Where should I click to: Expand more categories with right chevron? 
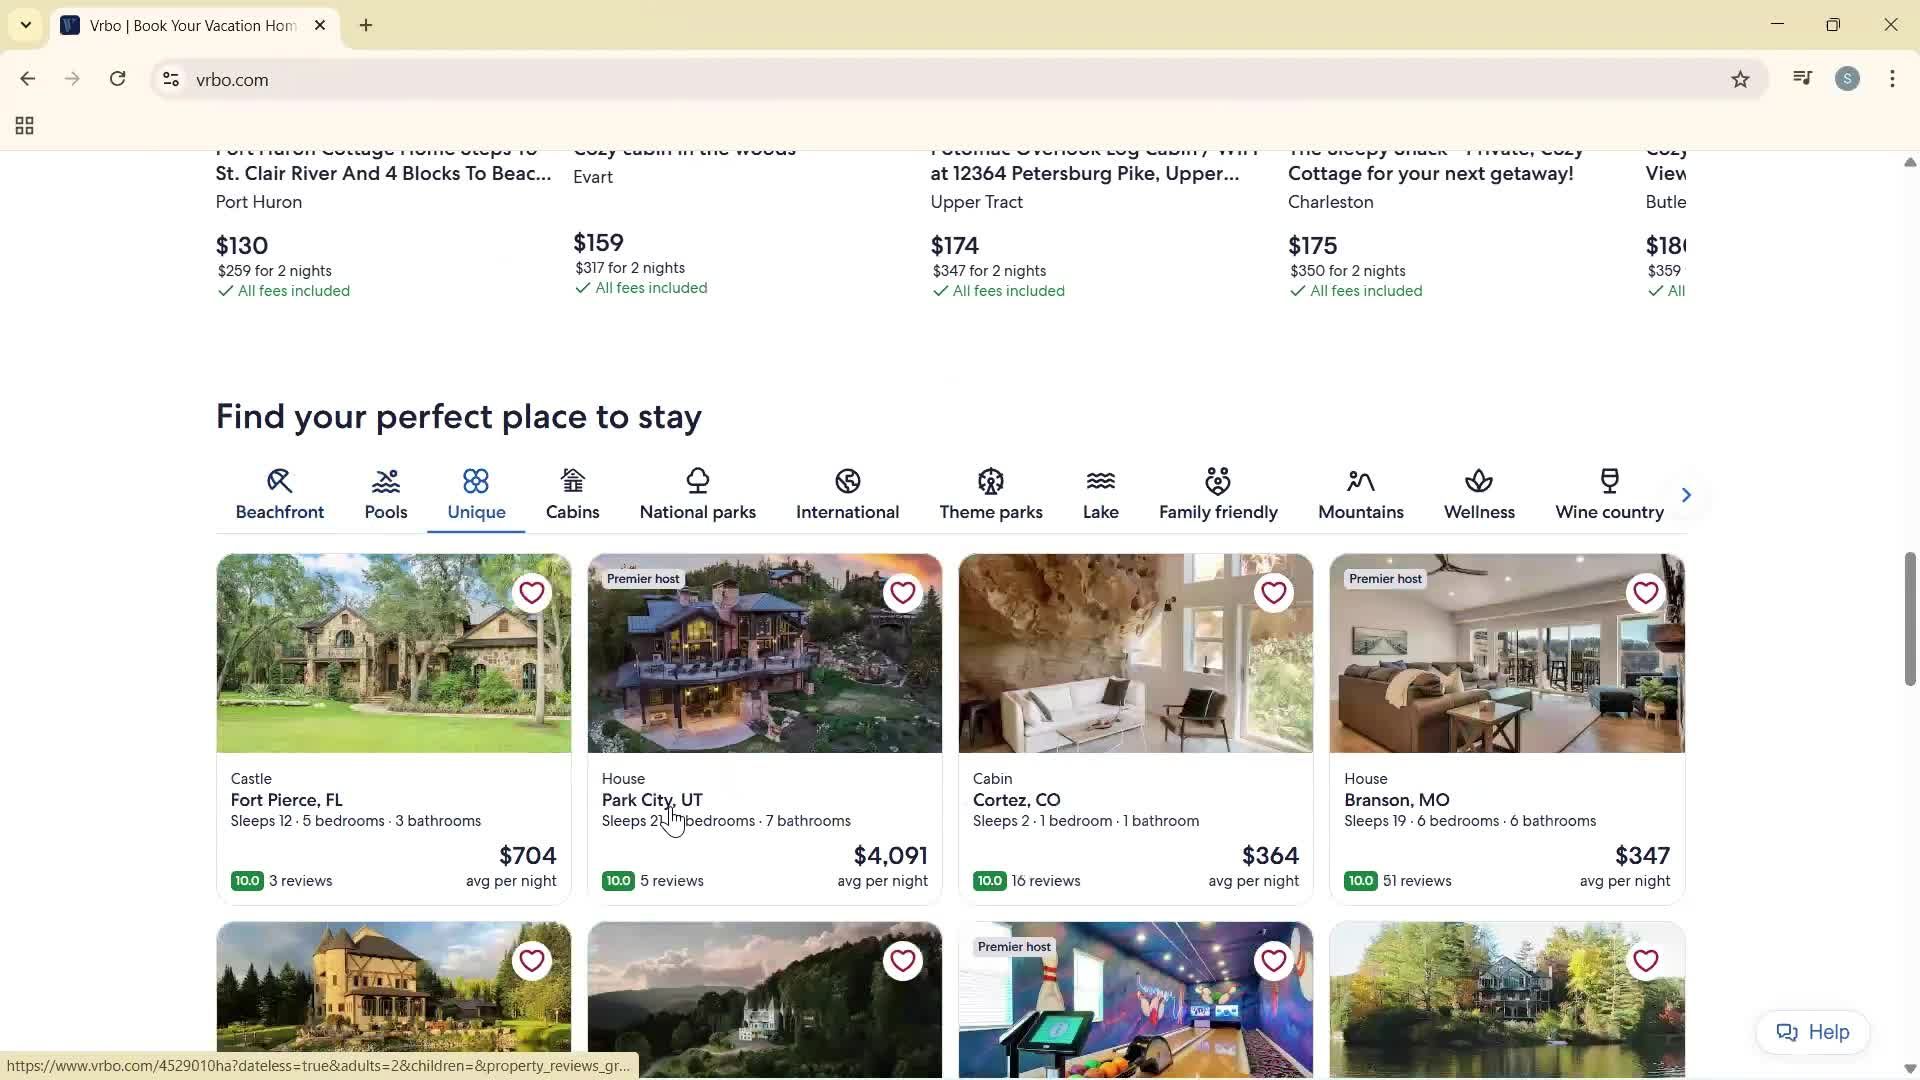(x=1686, y=495)
